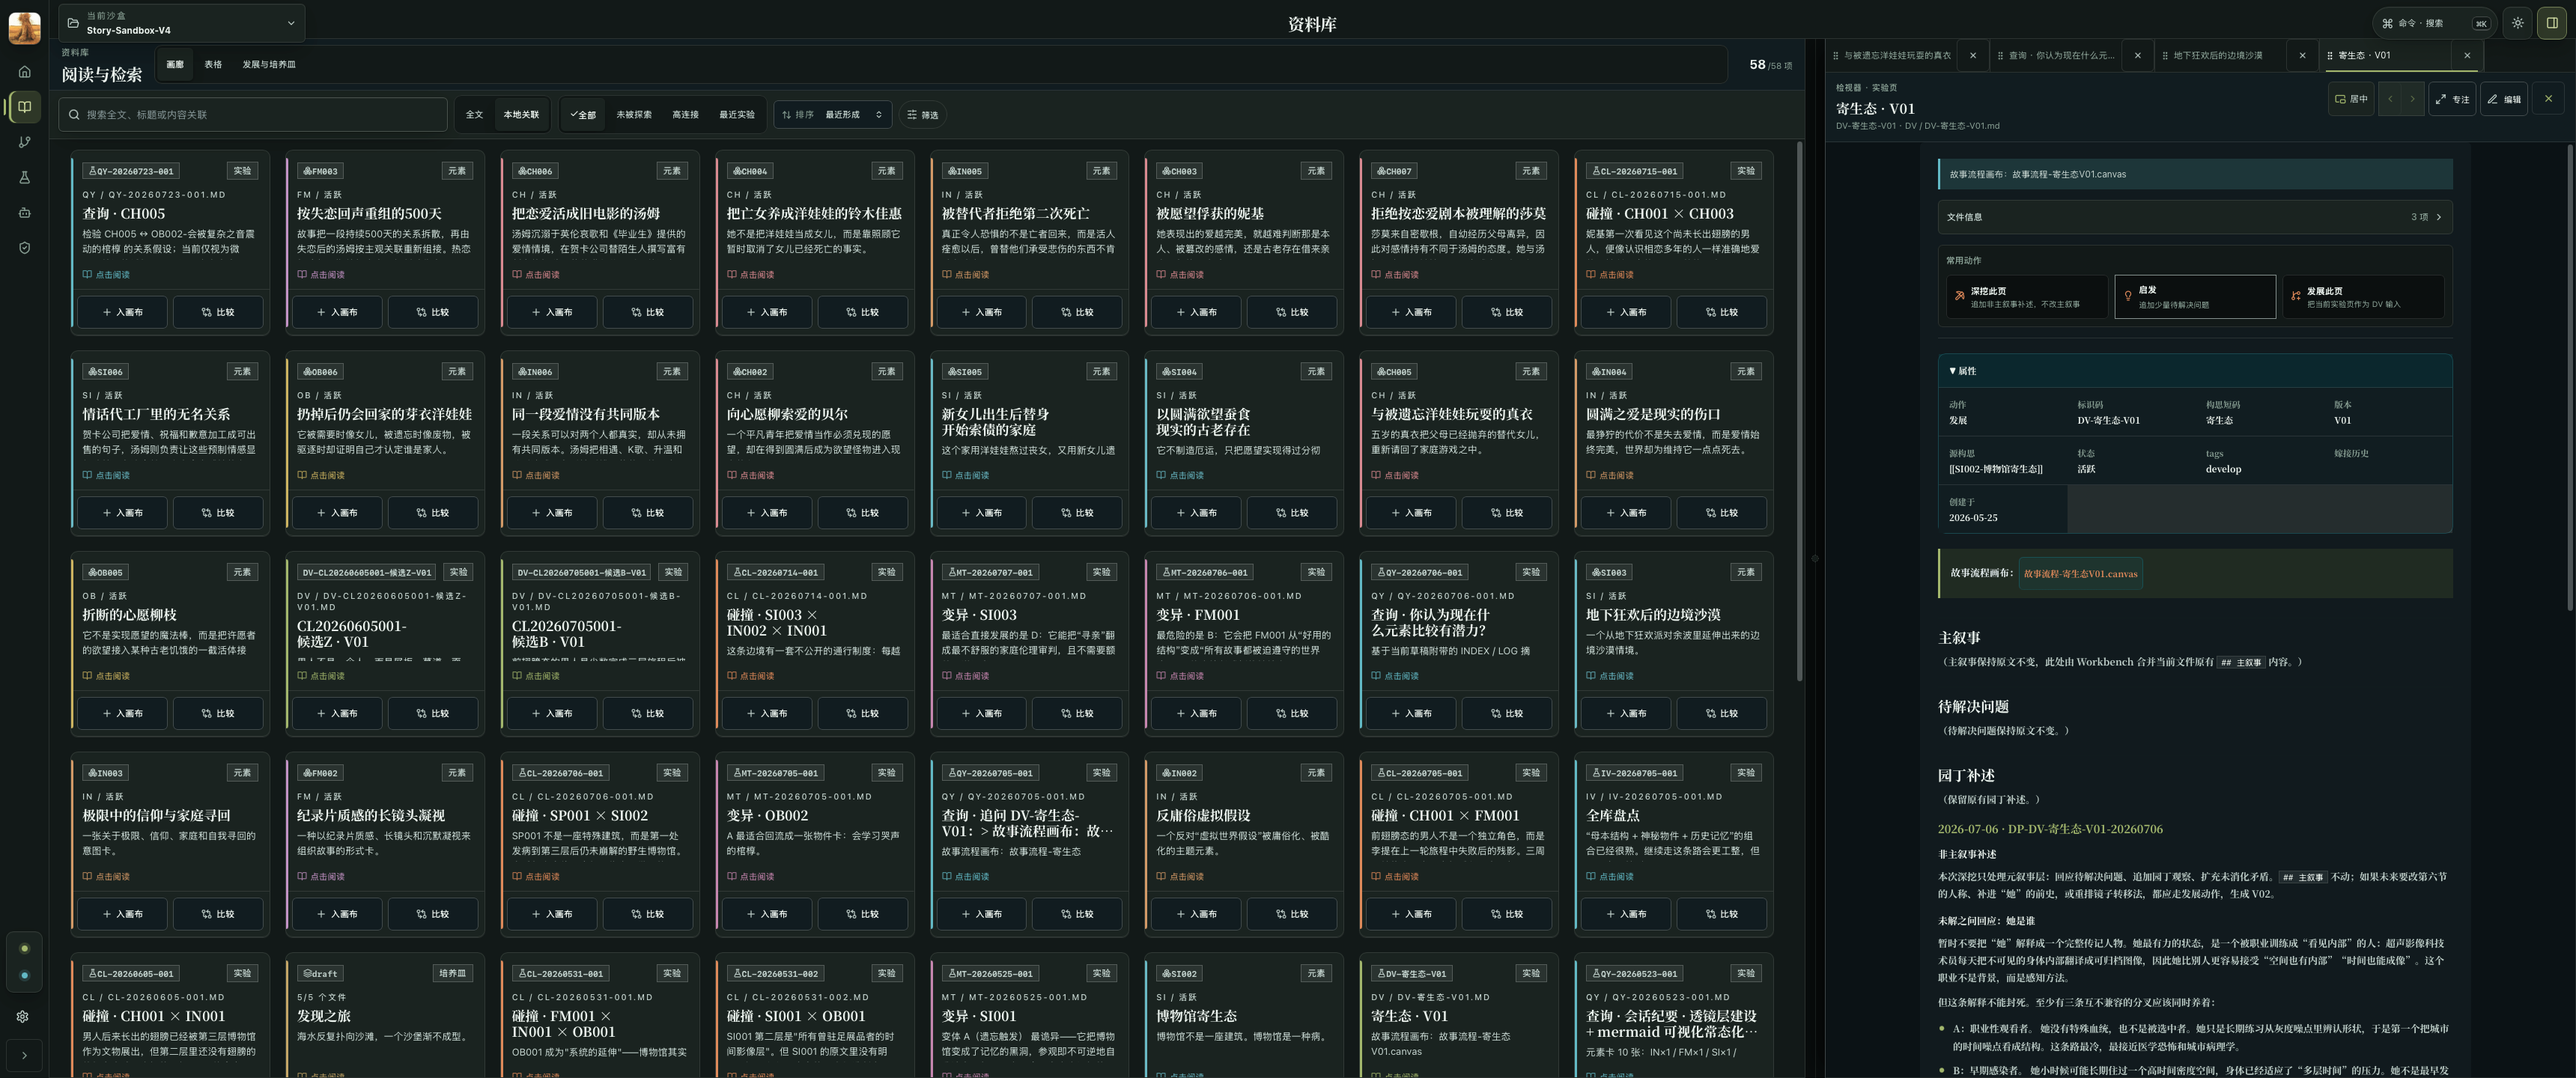Click 入画布 on 全库盘点 card
This screenshot has height=1078, width=2576.
[1626, 914]
